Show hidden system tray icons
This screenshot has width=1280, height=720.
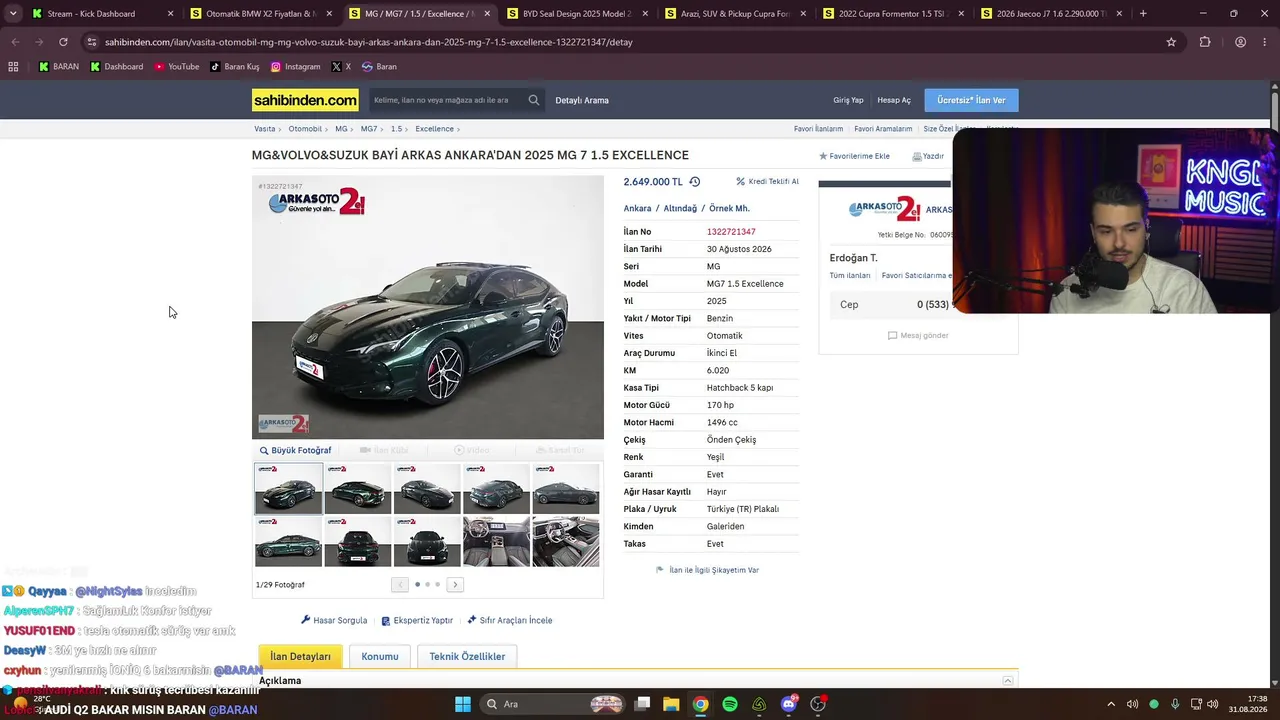(1110, 704)
